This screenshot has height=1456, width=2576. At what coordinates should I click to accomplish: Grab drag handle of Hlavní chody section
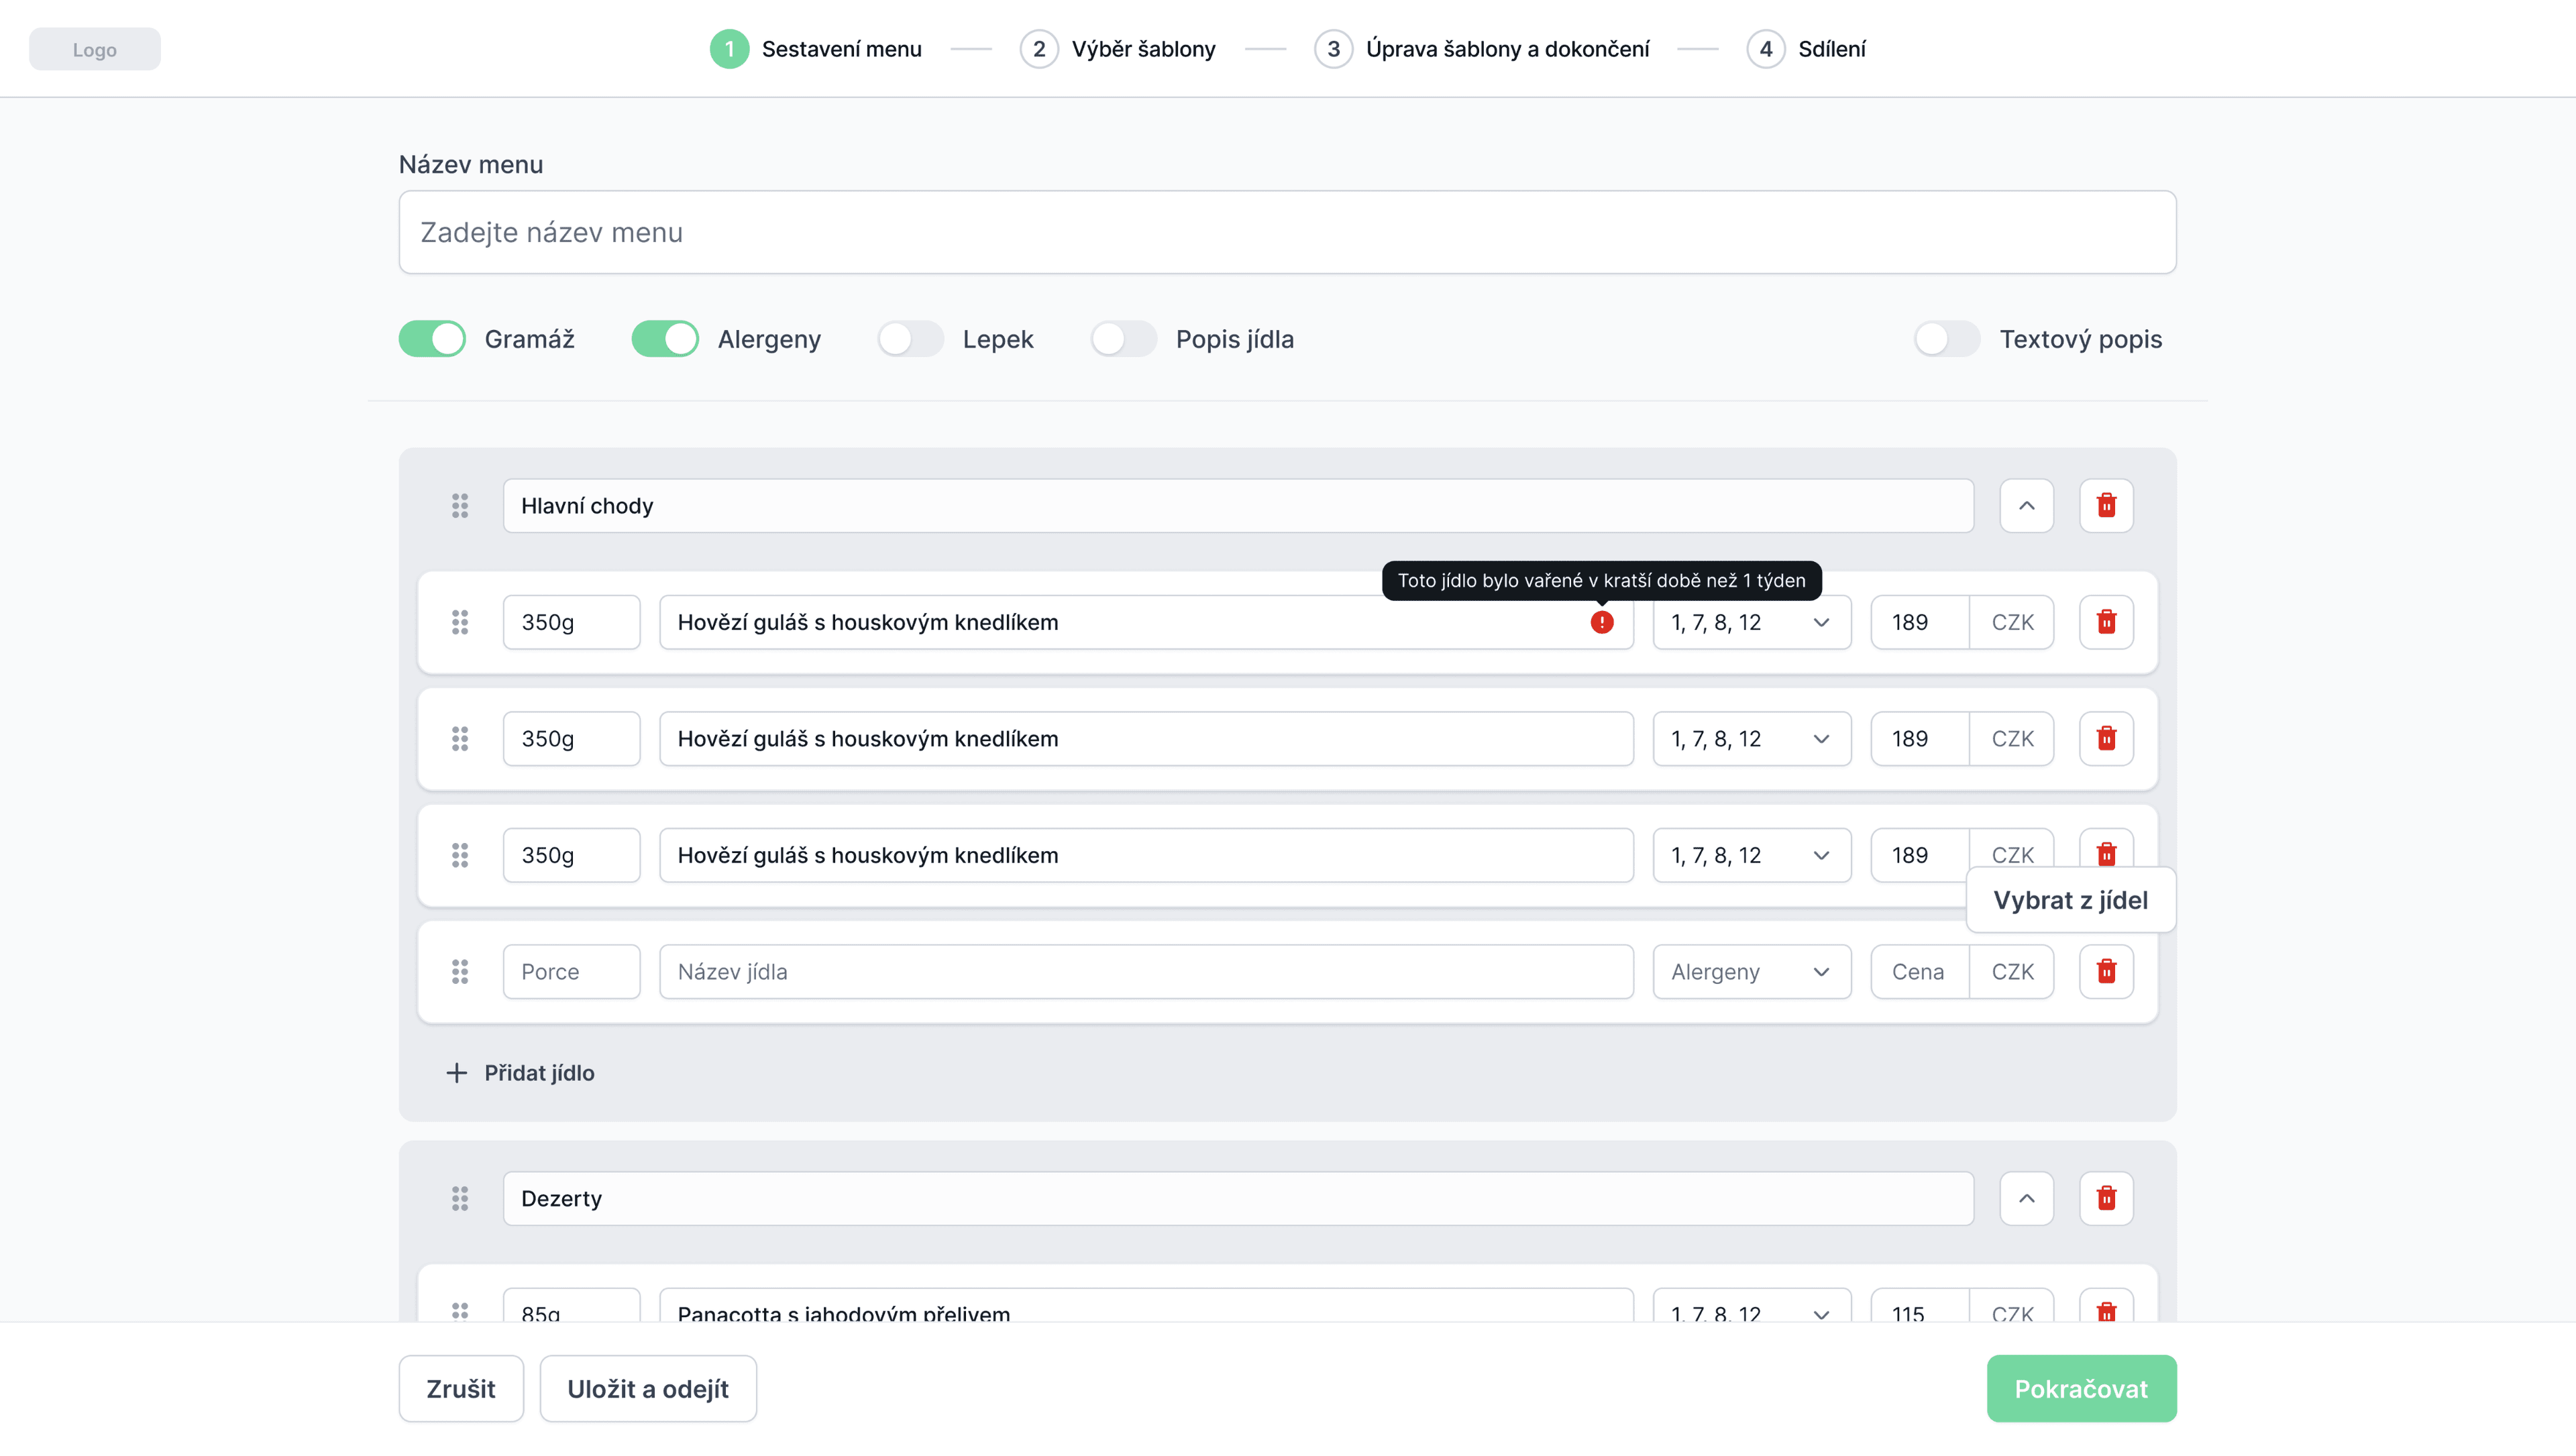460,505
